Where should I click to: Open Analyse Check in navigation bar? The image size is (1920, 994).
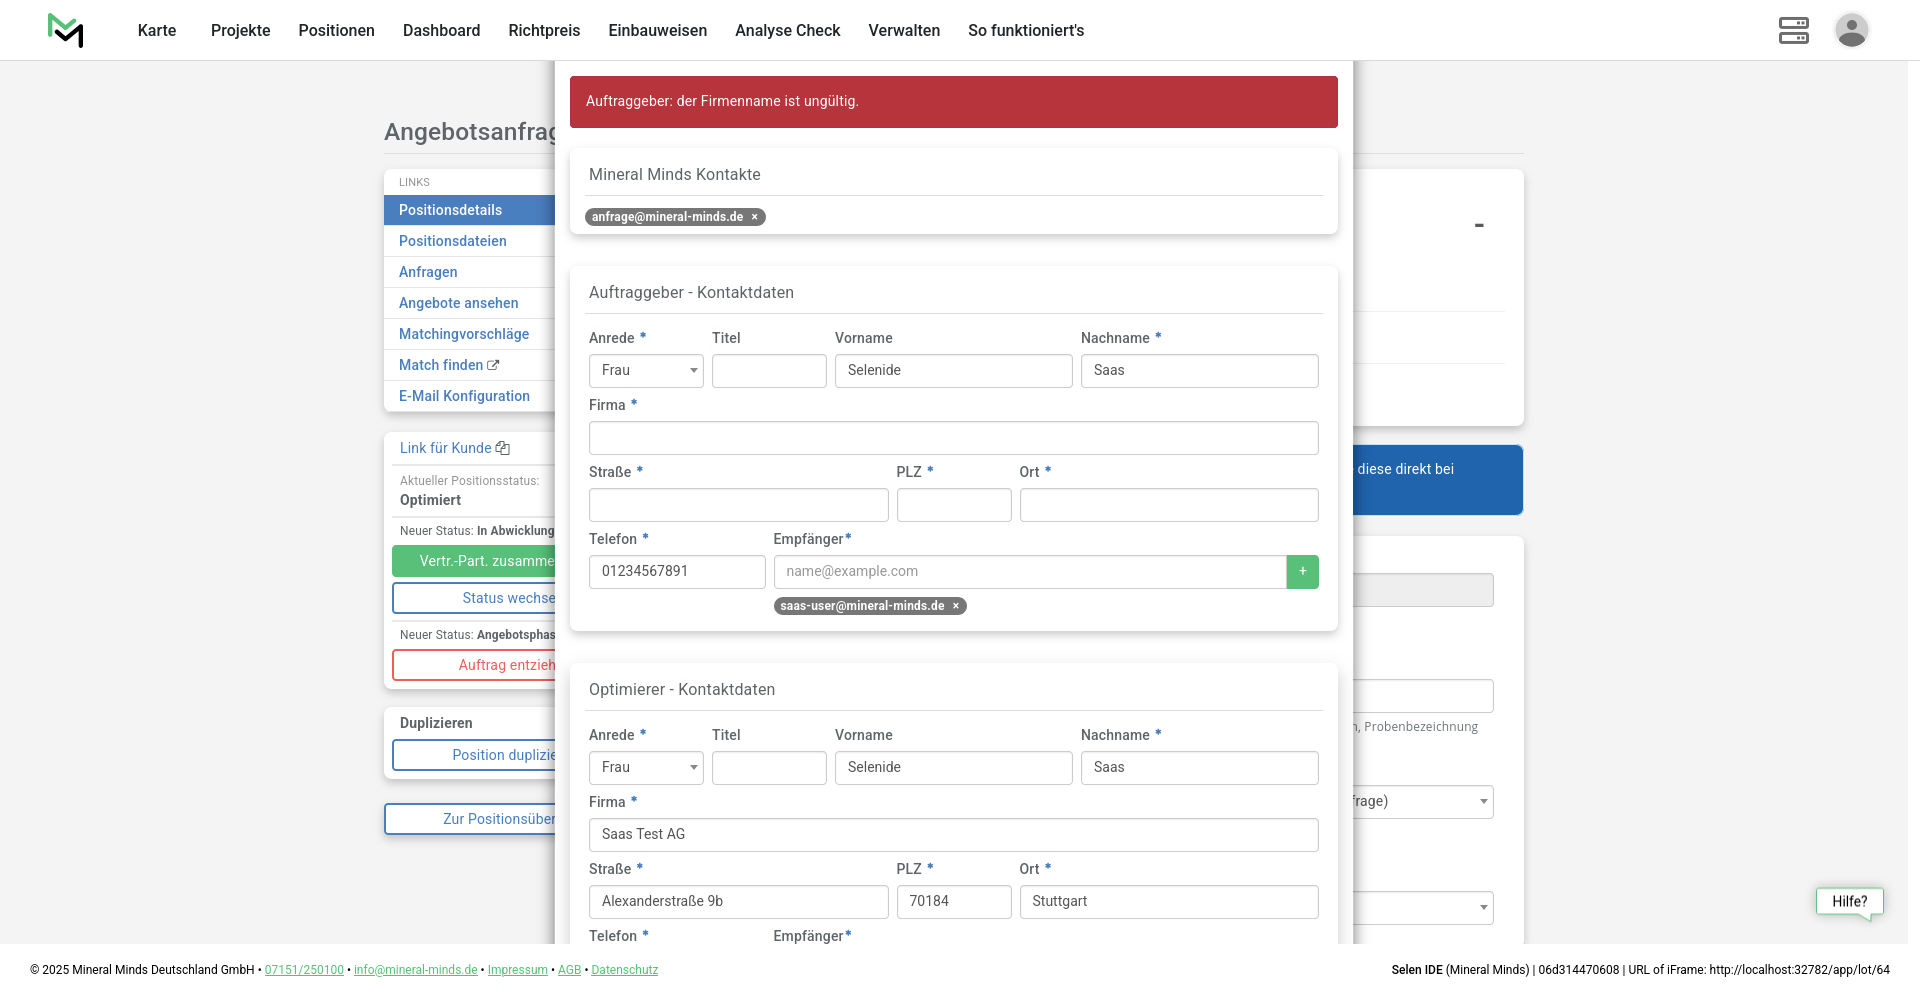click(x=787, y=30)
